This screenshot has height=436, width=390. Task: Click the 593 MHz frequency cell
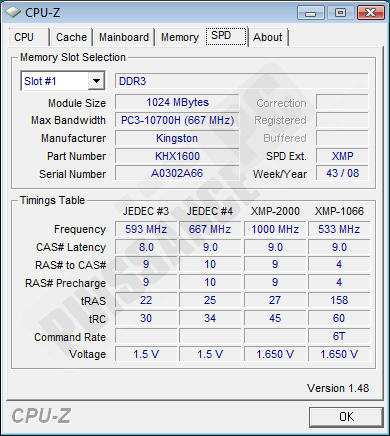click(x=146, y=229)
